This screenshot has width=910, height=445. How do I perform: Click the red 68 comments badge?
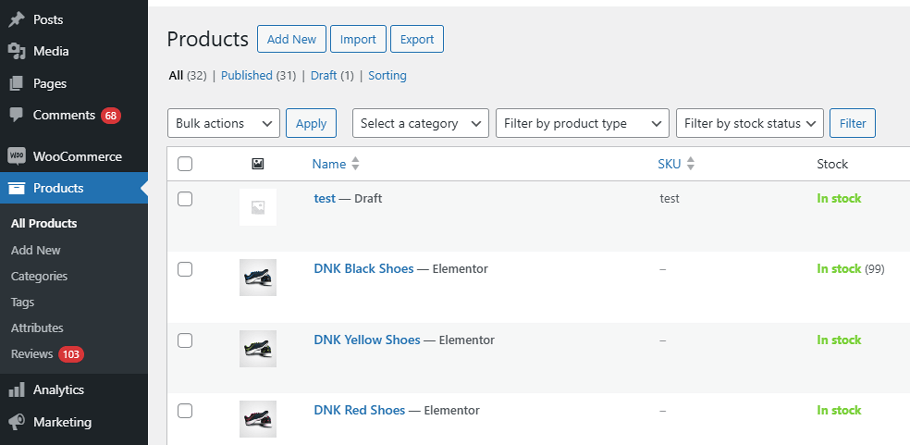click(x=111, y=115)
